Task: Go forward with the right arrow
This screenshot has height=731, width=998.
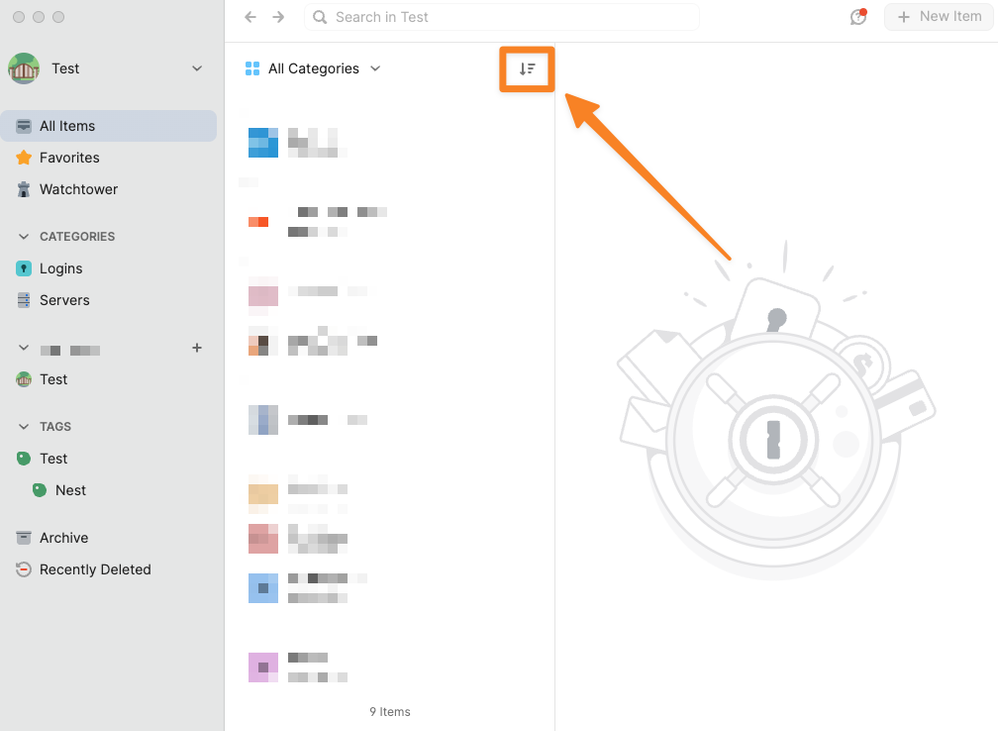Action: (x=278, y=17)
